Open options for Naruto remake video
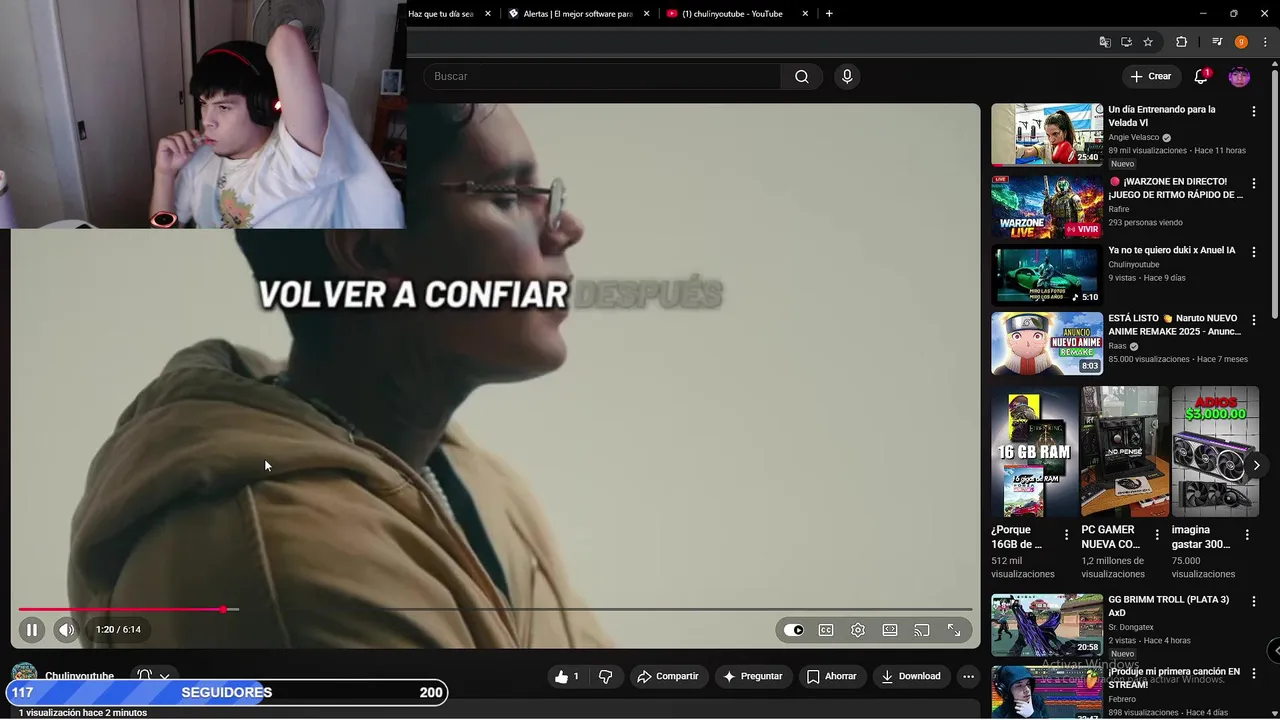 click(1254, 319)
